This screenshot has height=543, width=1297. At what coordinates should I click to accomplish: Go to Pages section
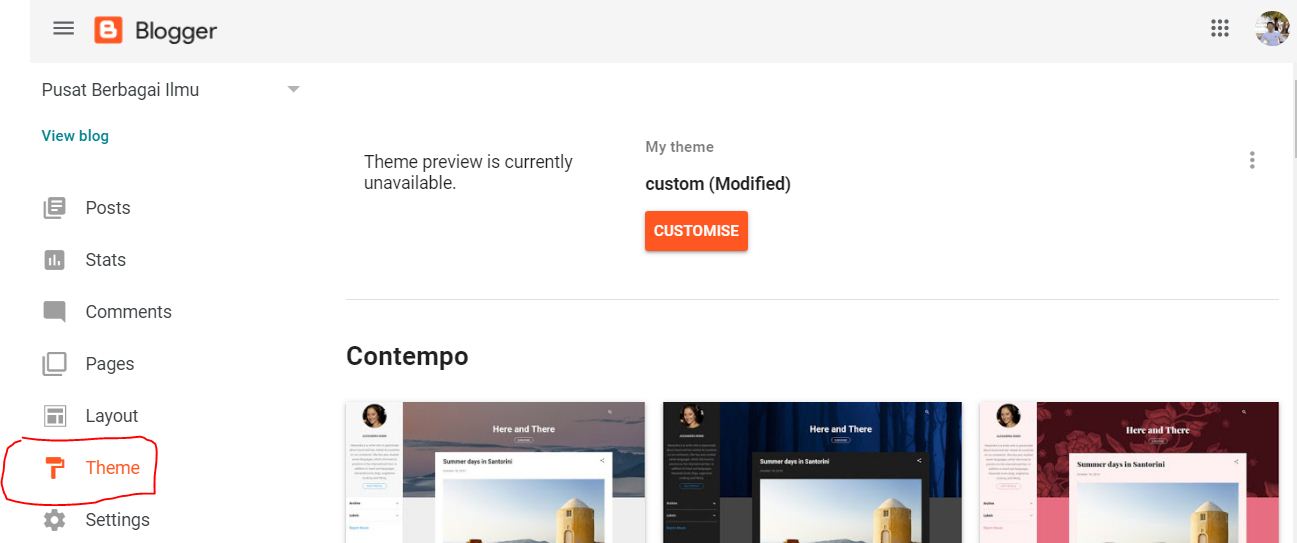[109, 364]
